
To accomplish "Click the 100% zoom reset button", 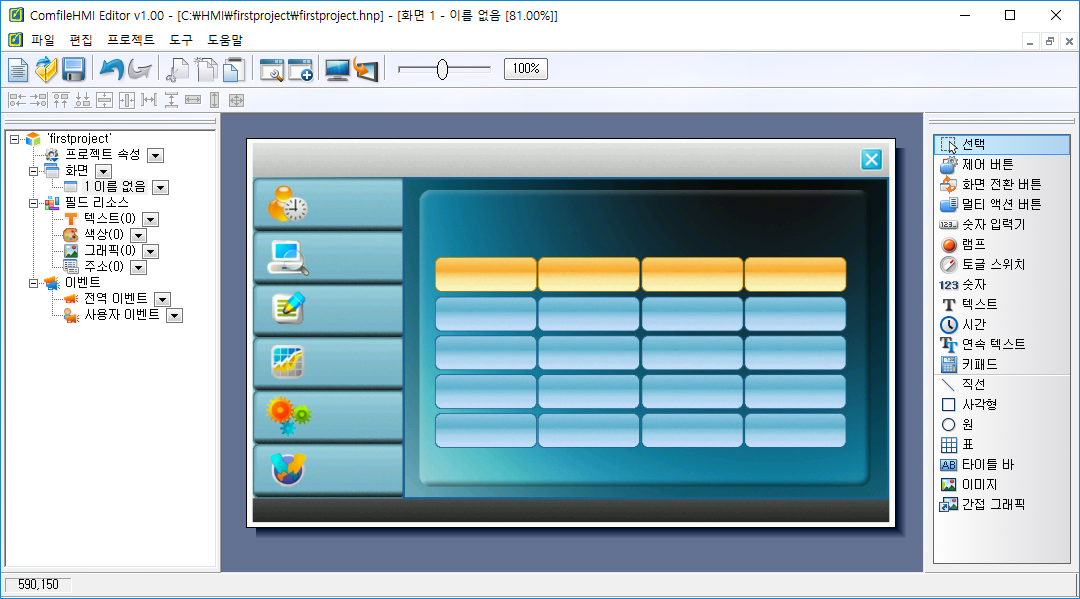I will click(525, 69).
